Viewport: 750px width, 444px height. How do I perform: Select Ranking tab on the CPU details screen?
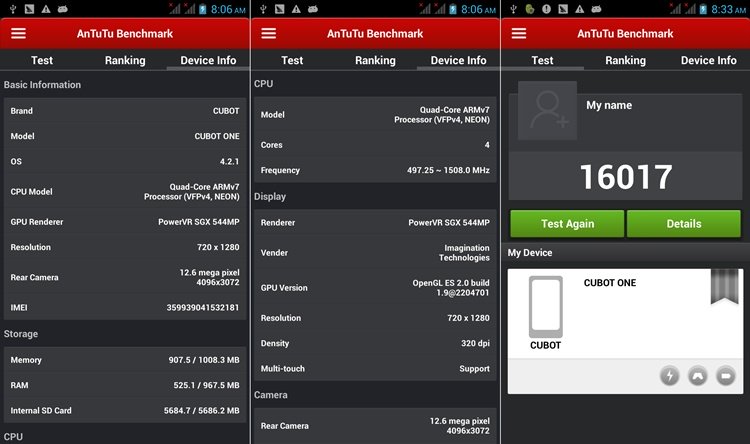[375, 60]
